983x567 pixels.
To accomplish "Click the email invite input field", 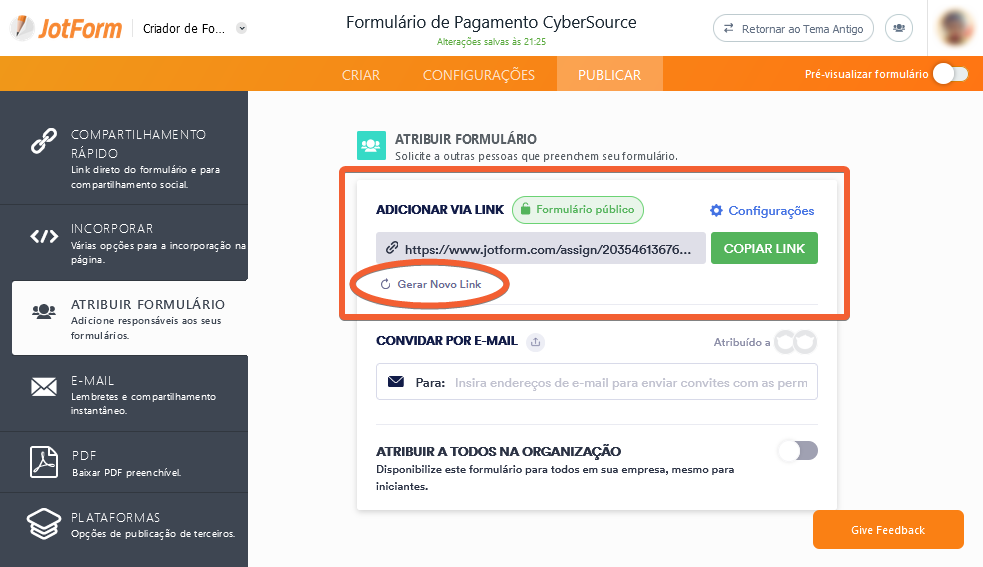I will pyautogui.click(x=630, y=382).
